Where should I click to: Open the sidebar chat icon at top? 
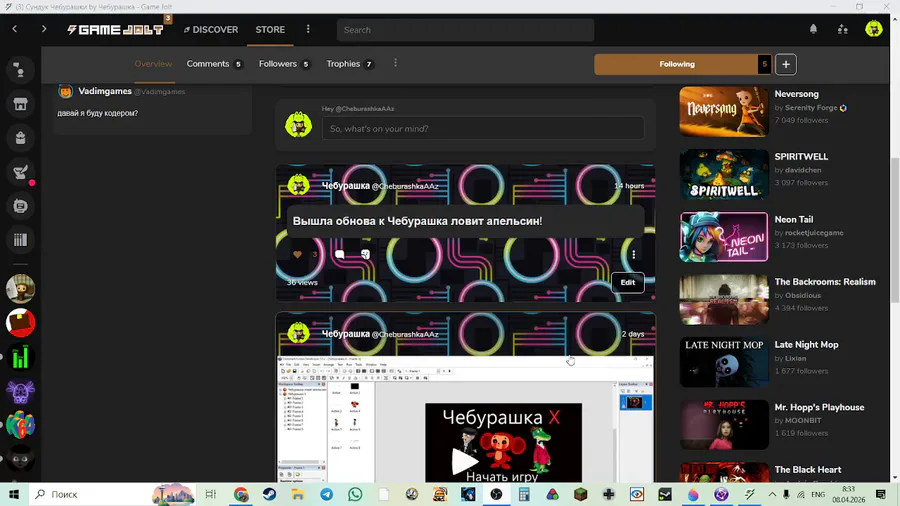click(20, 70)
